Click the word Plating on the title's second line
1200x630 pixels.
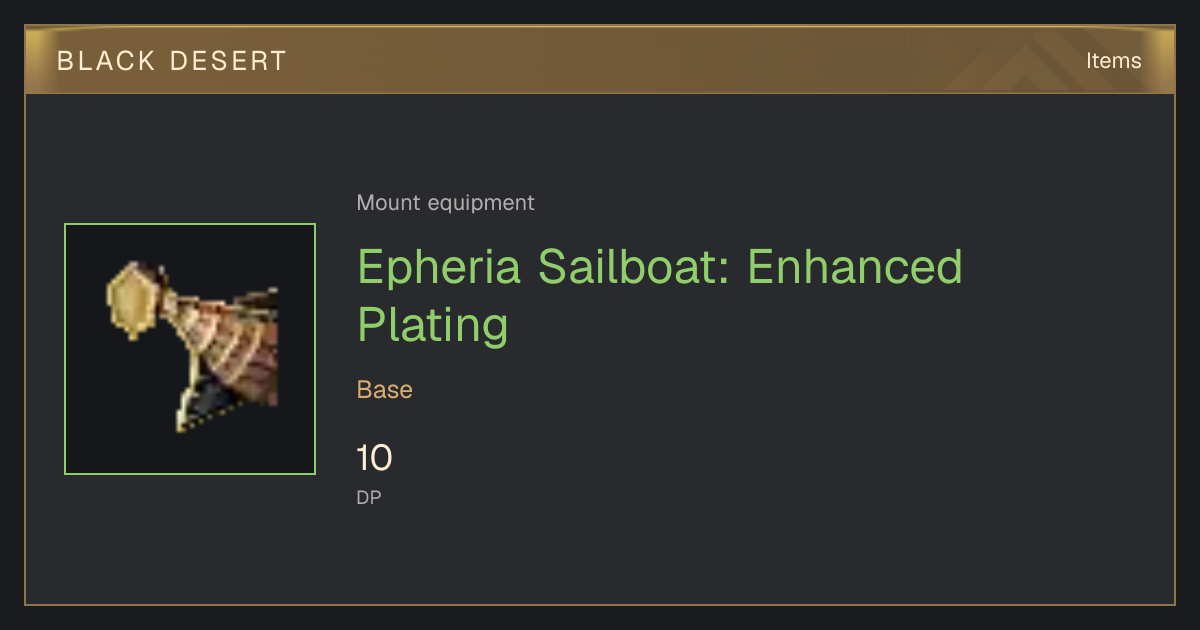433,327
